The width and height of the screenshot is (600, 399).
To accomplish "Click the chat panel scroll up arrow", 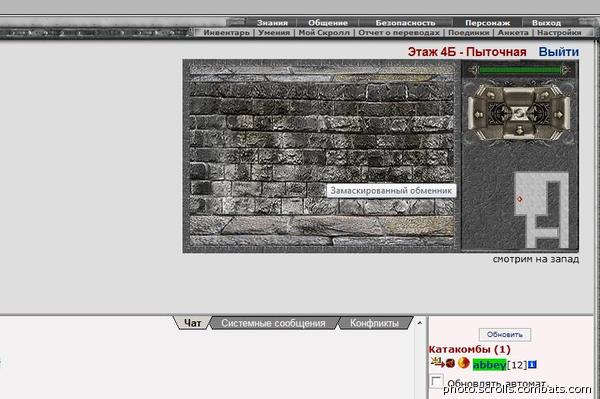I will pos(420,323).
